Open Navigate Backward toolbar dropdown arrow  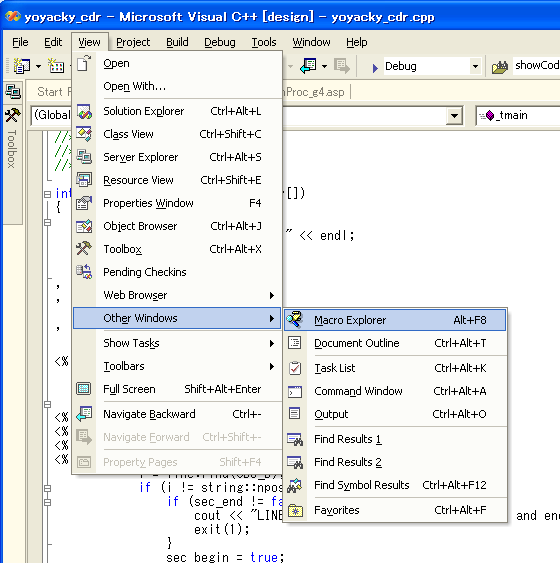tap(324, 66)
